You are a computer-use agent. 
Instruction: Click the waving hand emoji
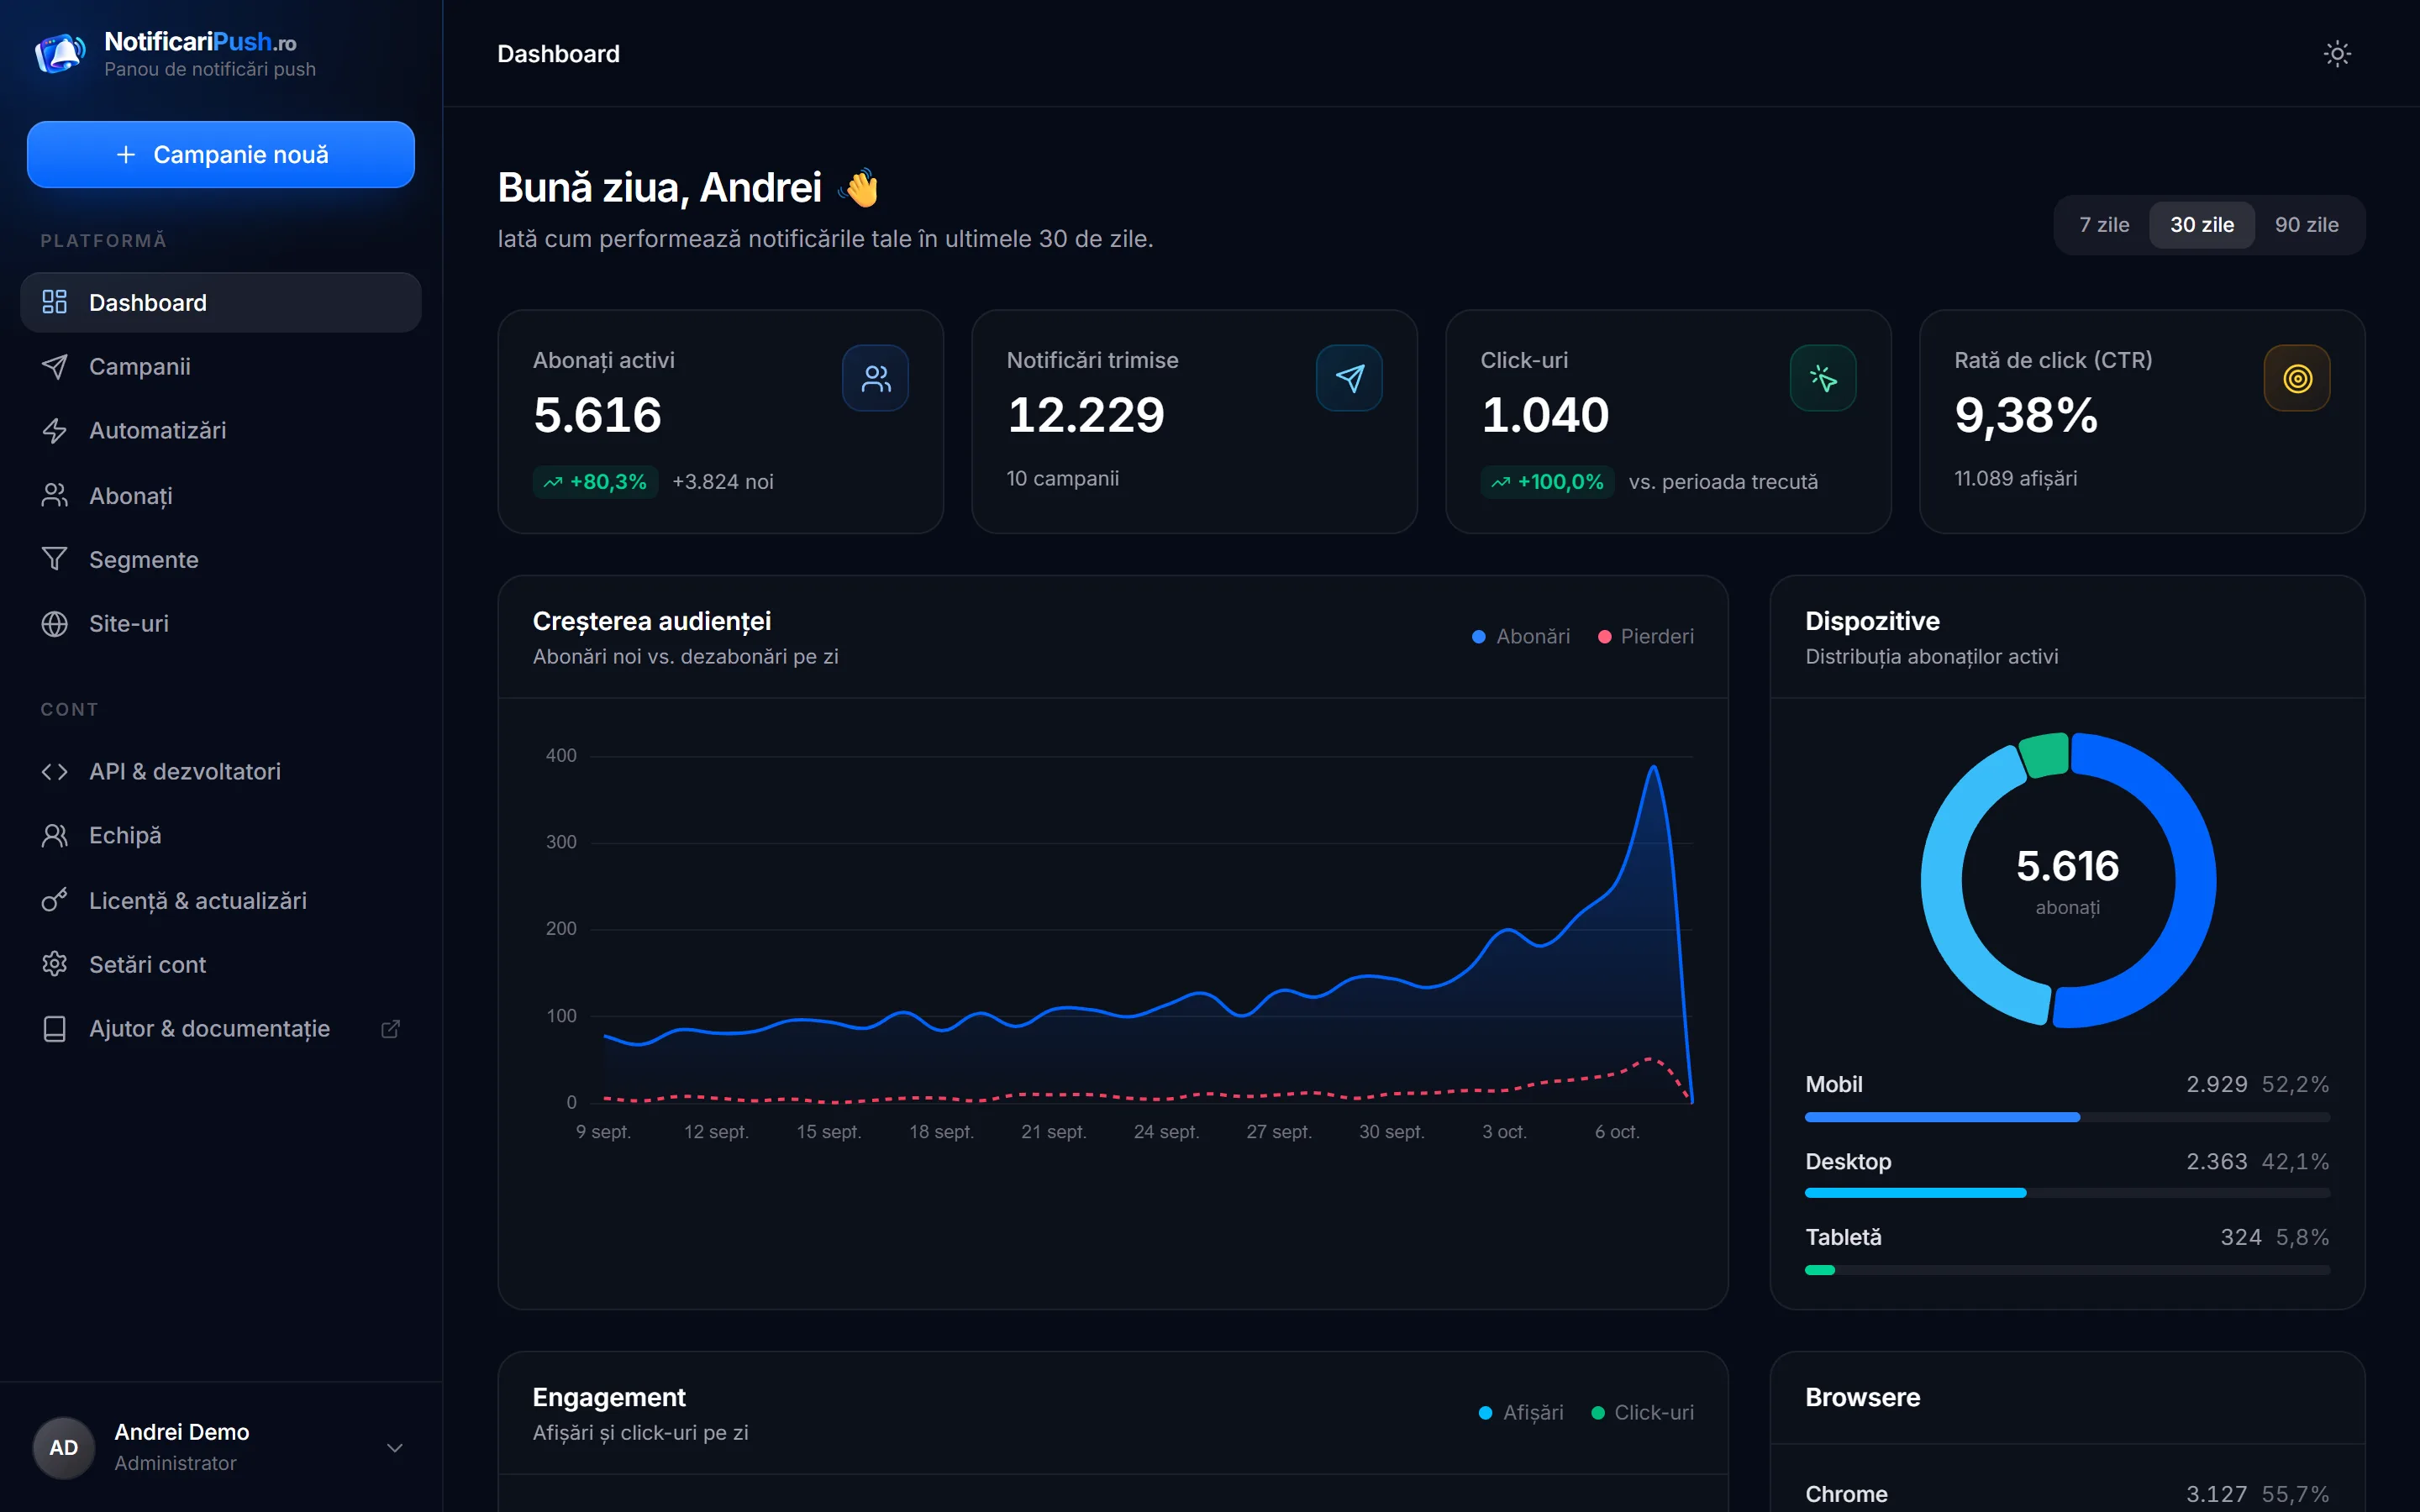[860, 187]
